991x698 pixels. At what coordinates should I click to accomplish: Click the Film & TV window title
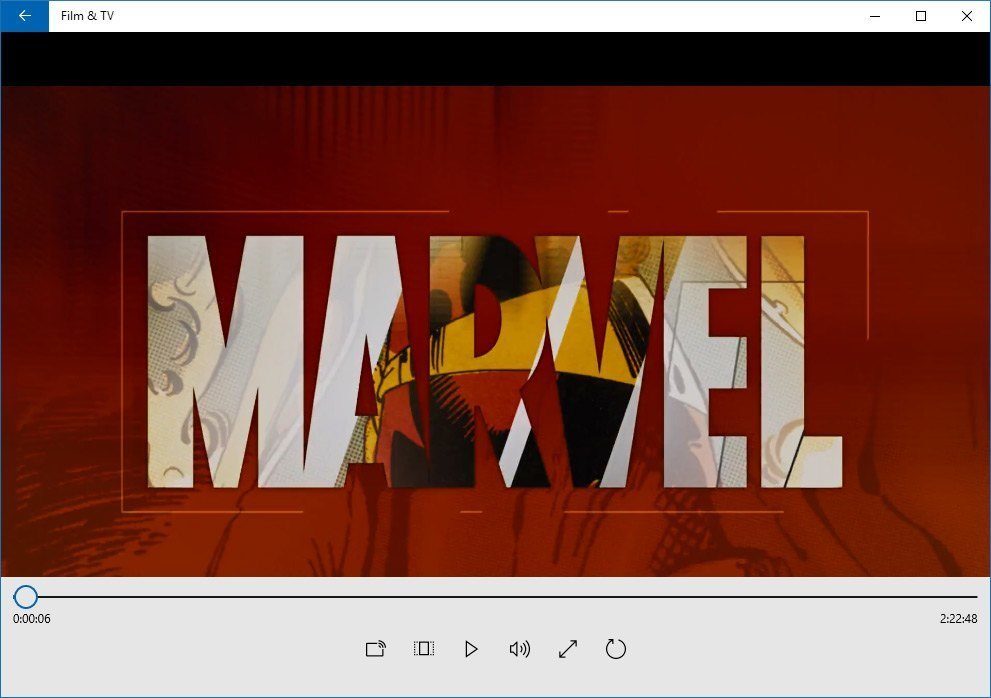pos(87,16)
